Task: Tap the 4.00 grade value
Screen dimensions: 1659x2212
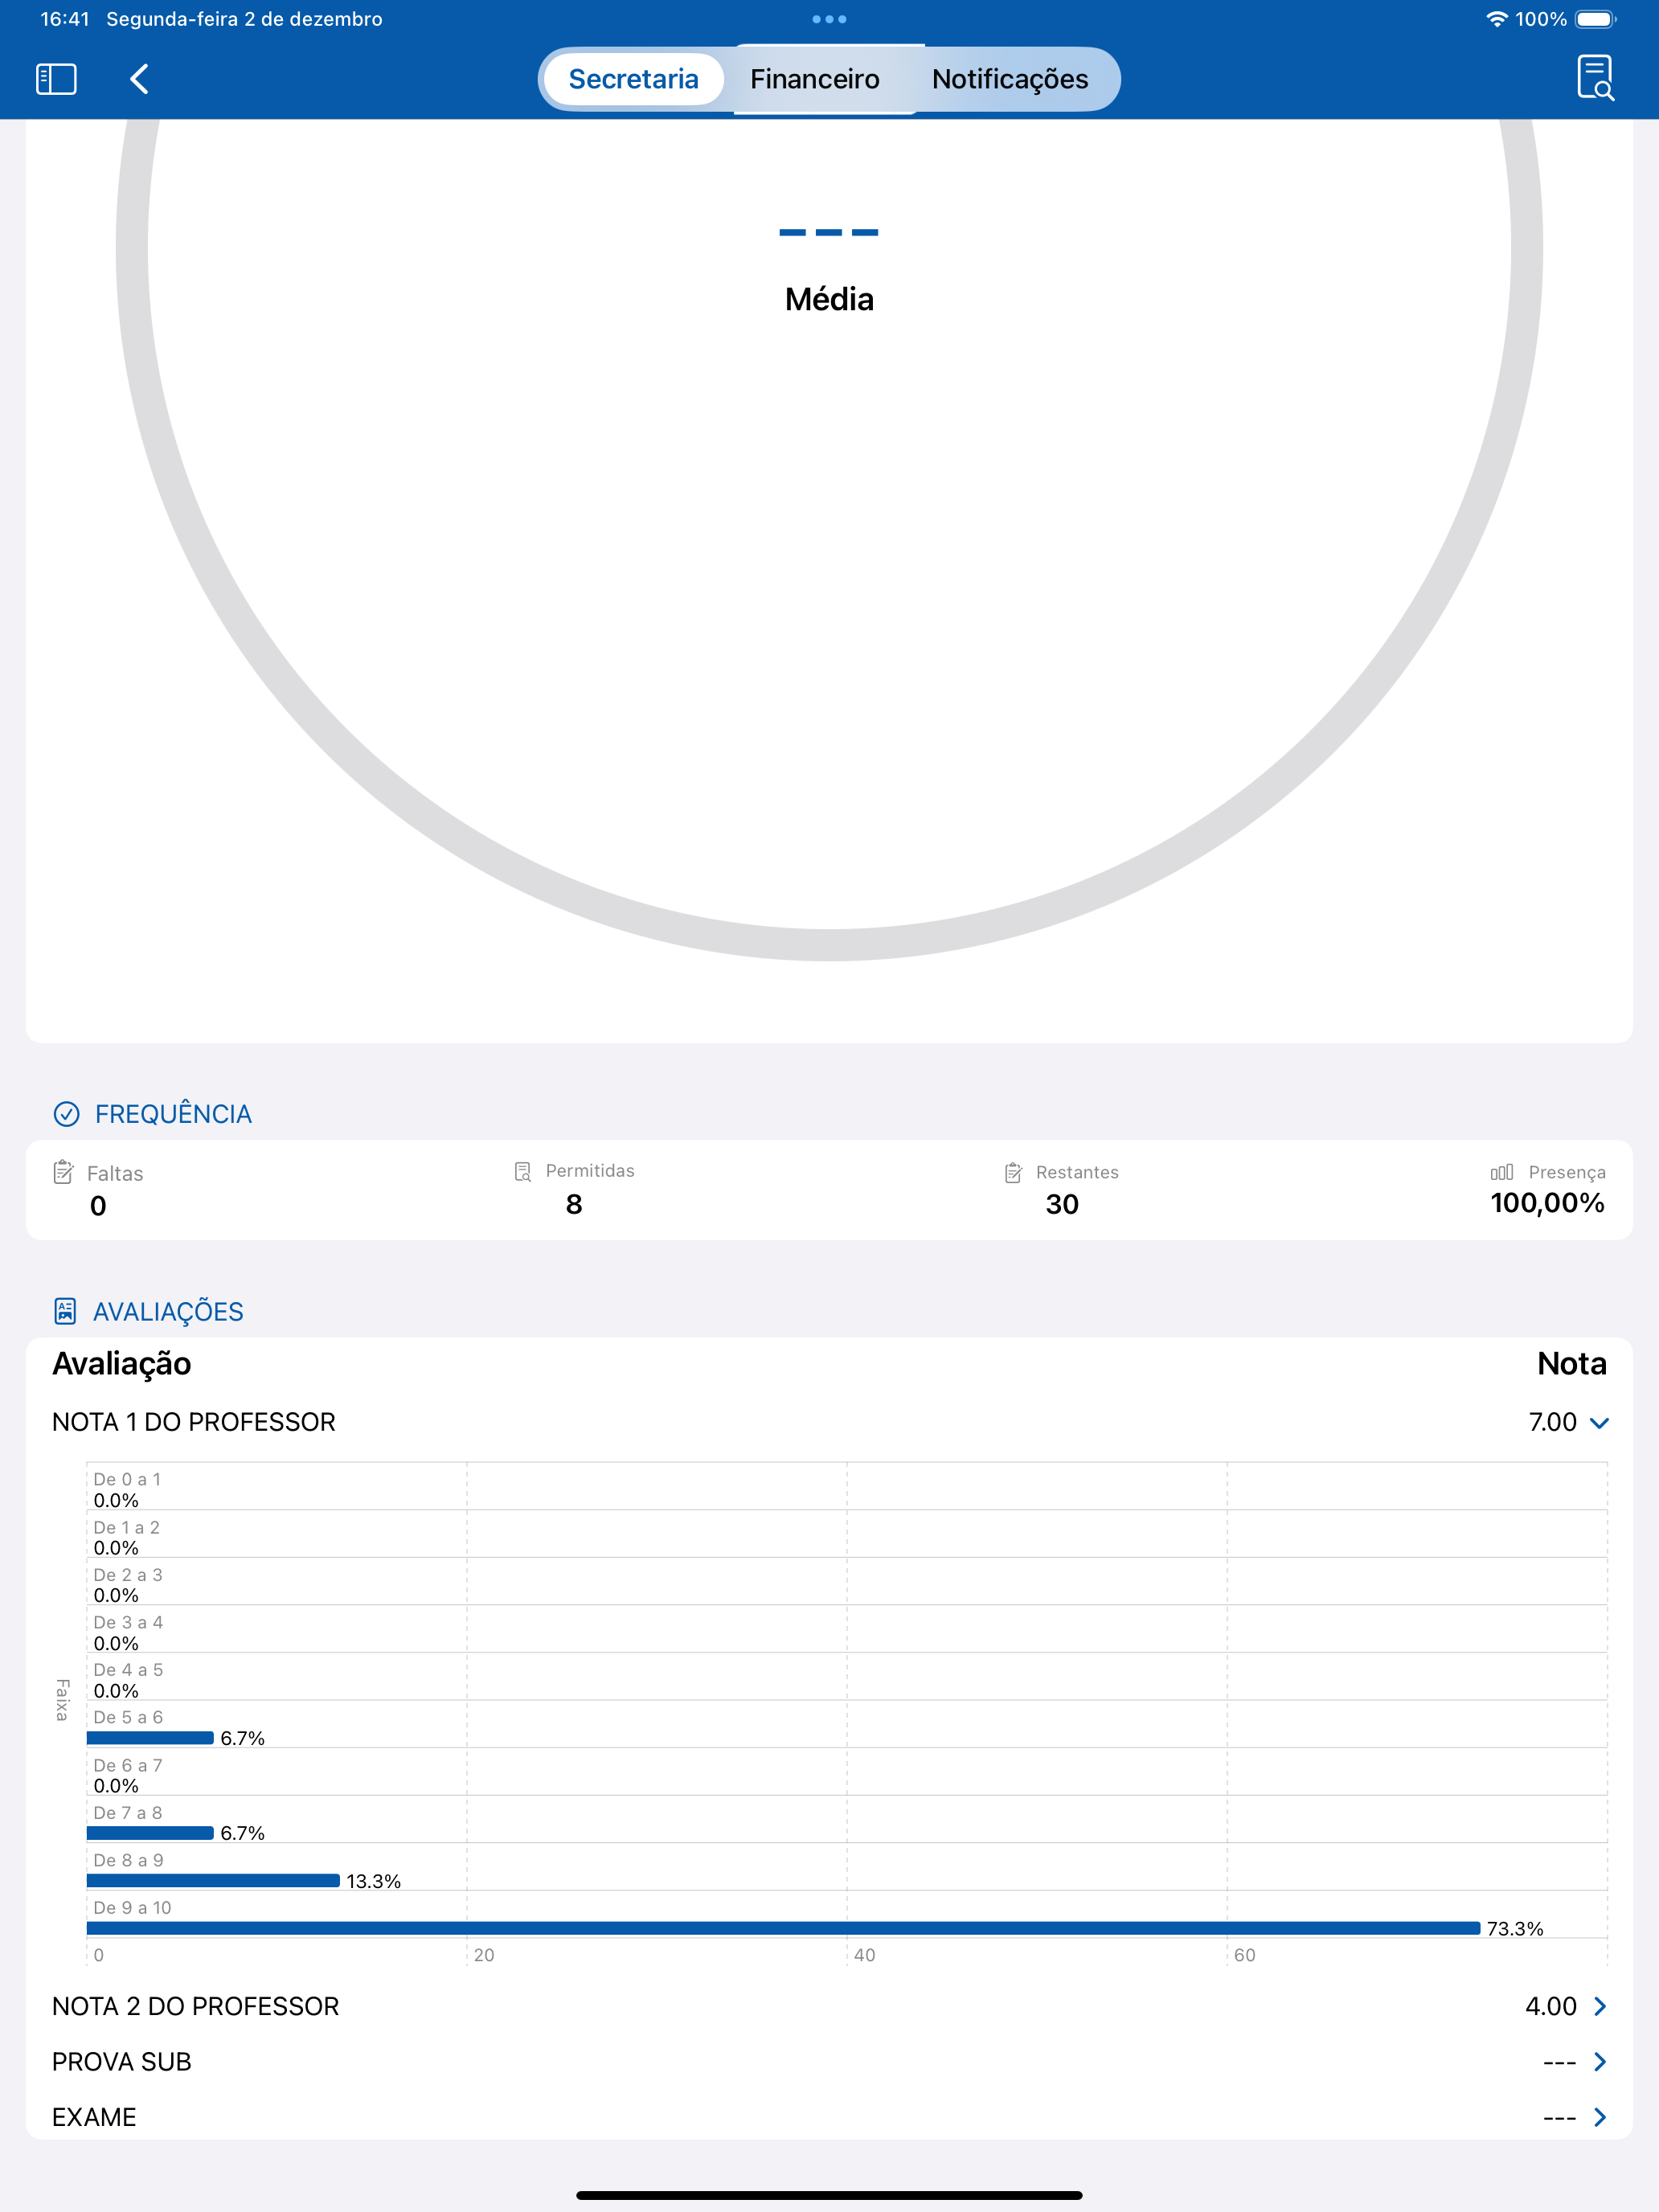Action: point(1550,2006)
